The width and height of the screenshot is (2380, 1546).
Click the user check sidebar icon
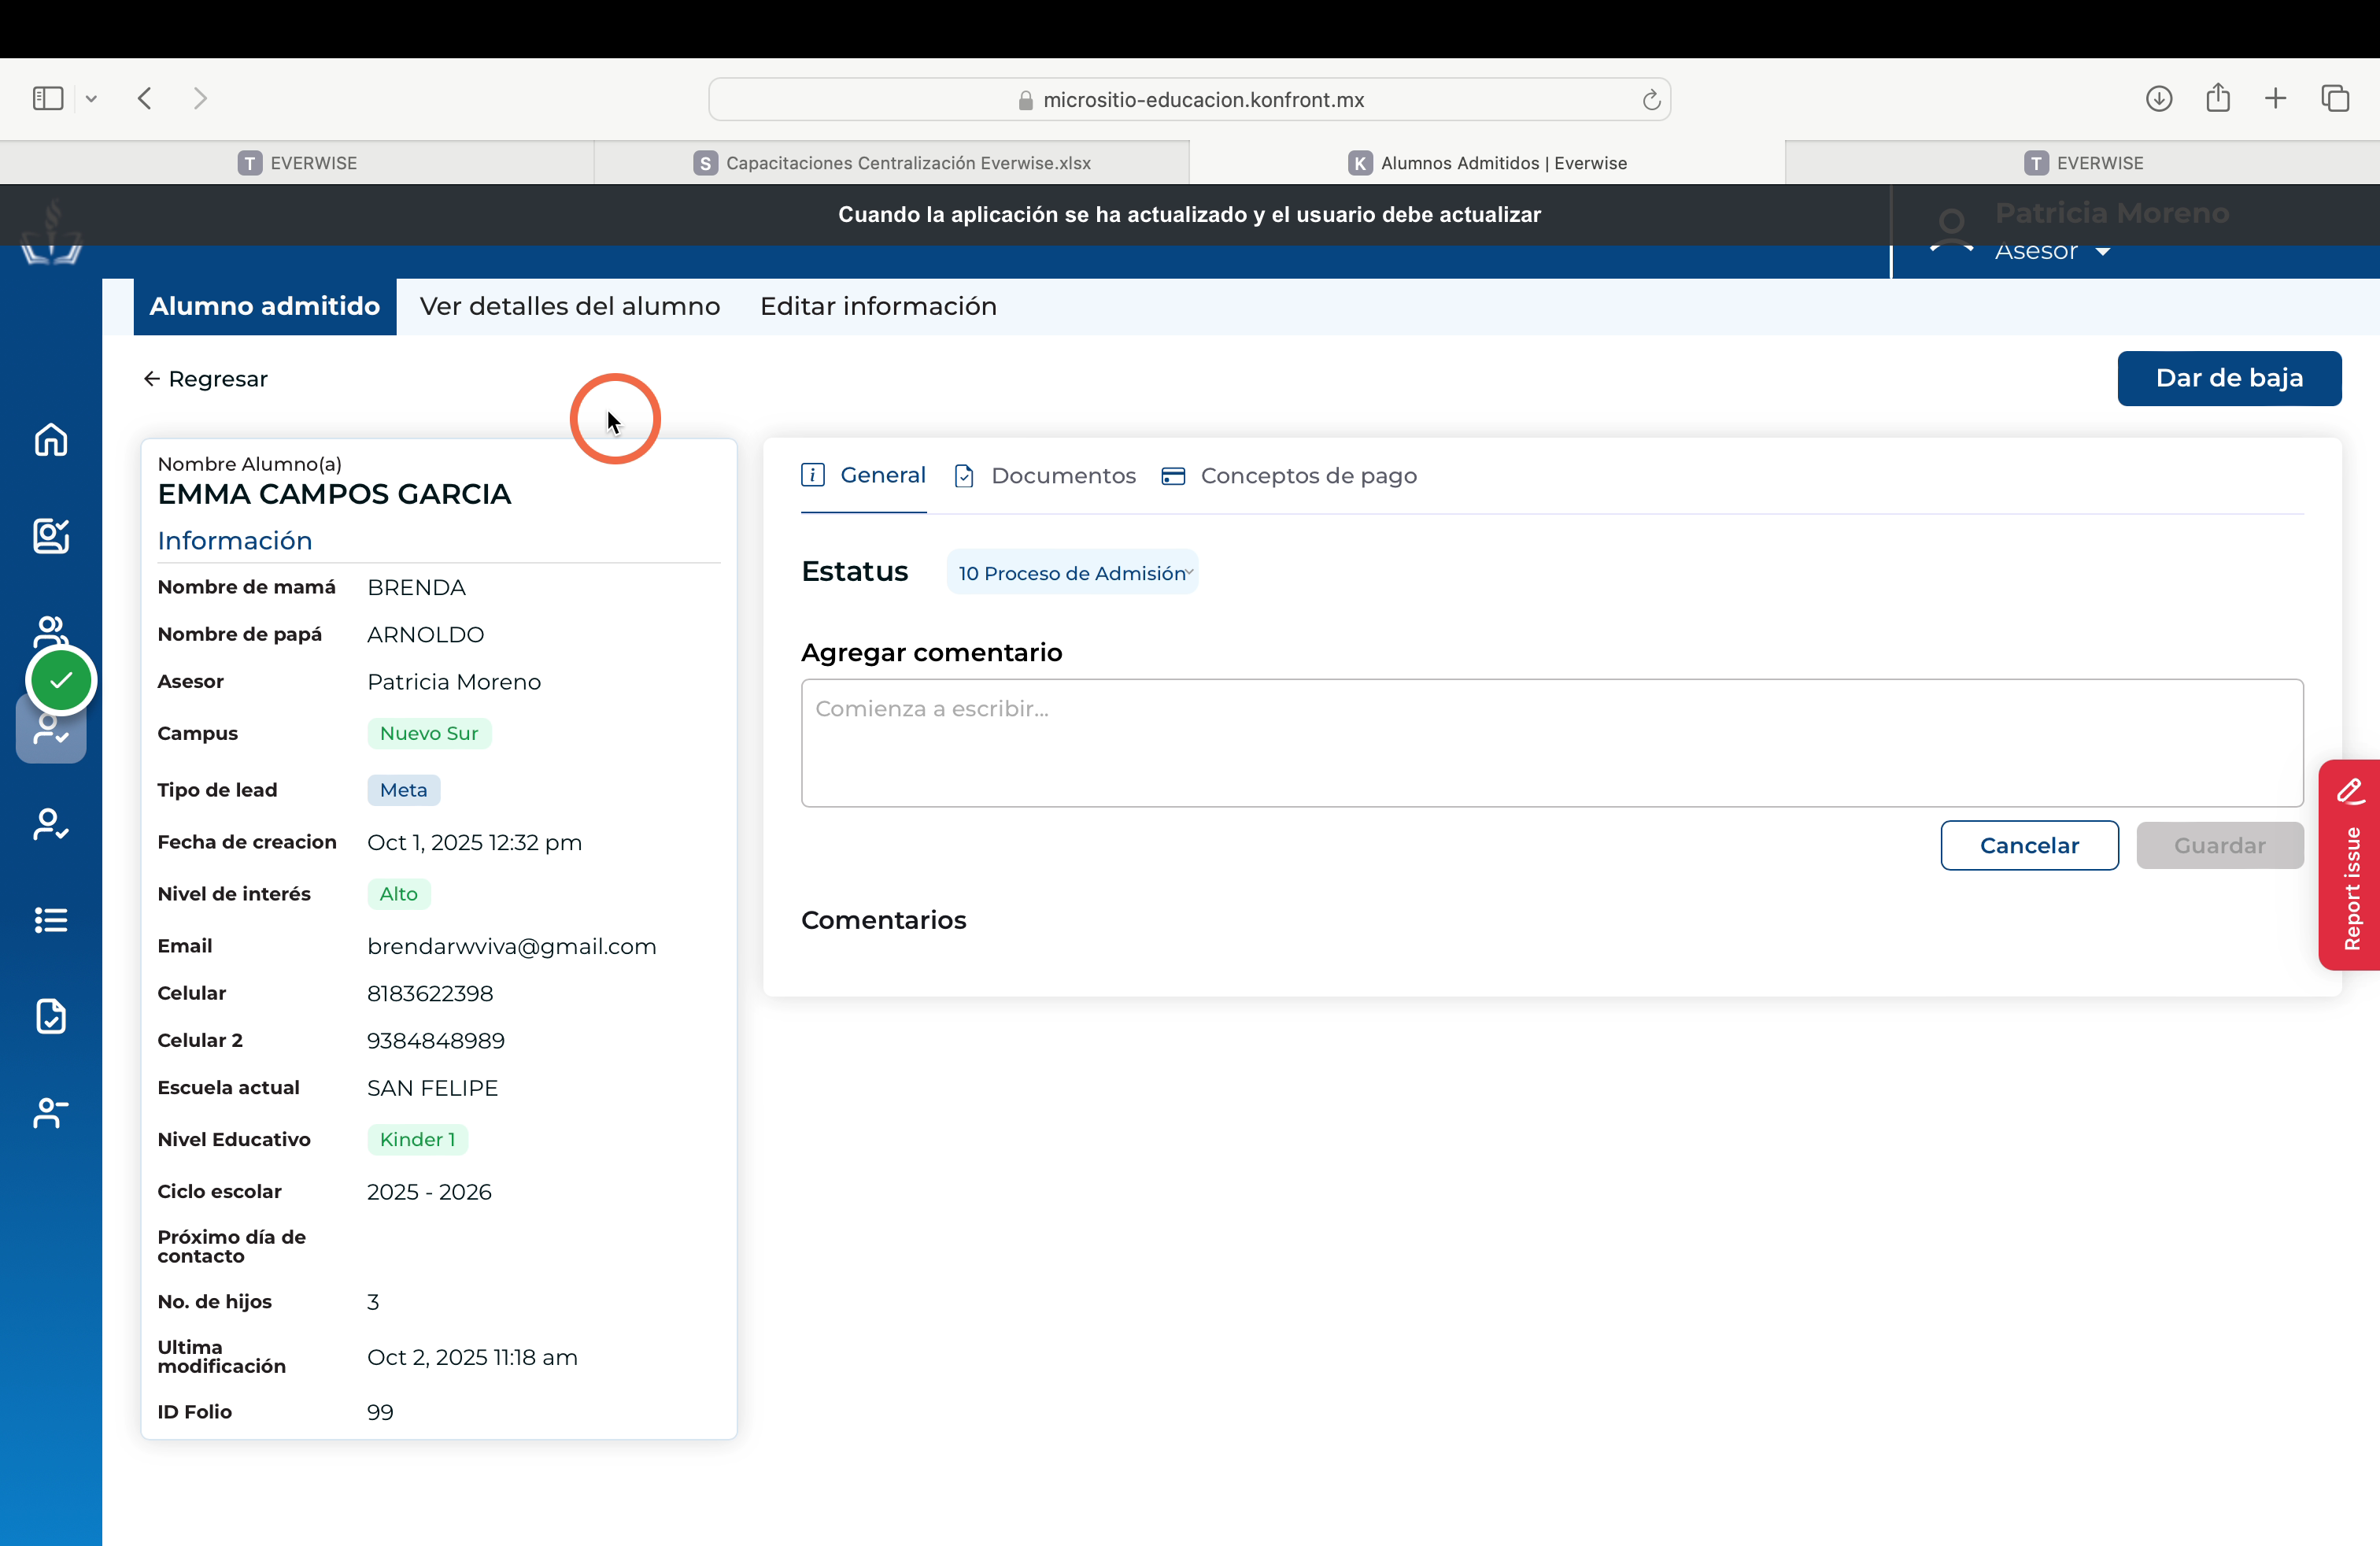click(51, 824)
